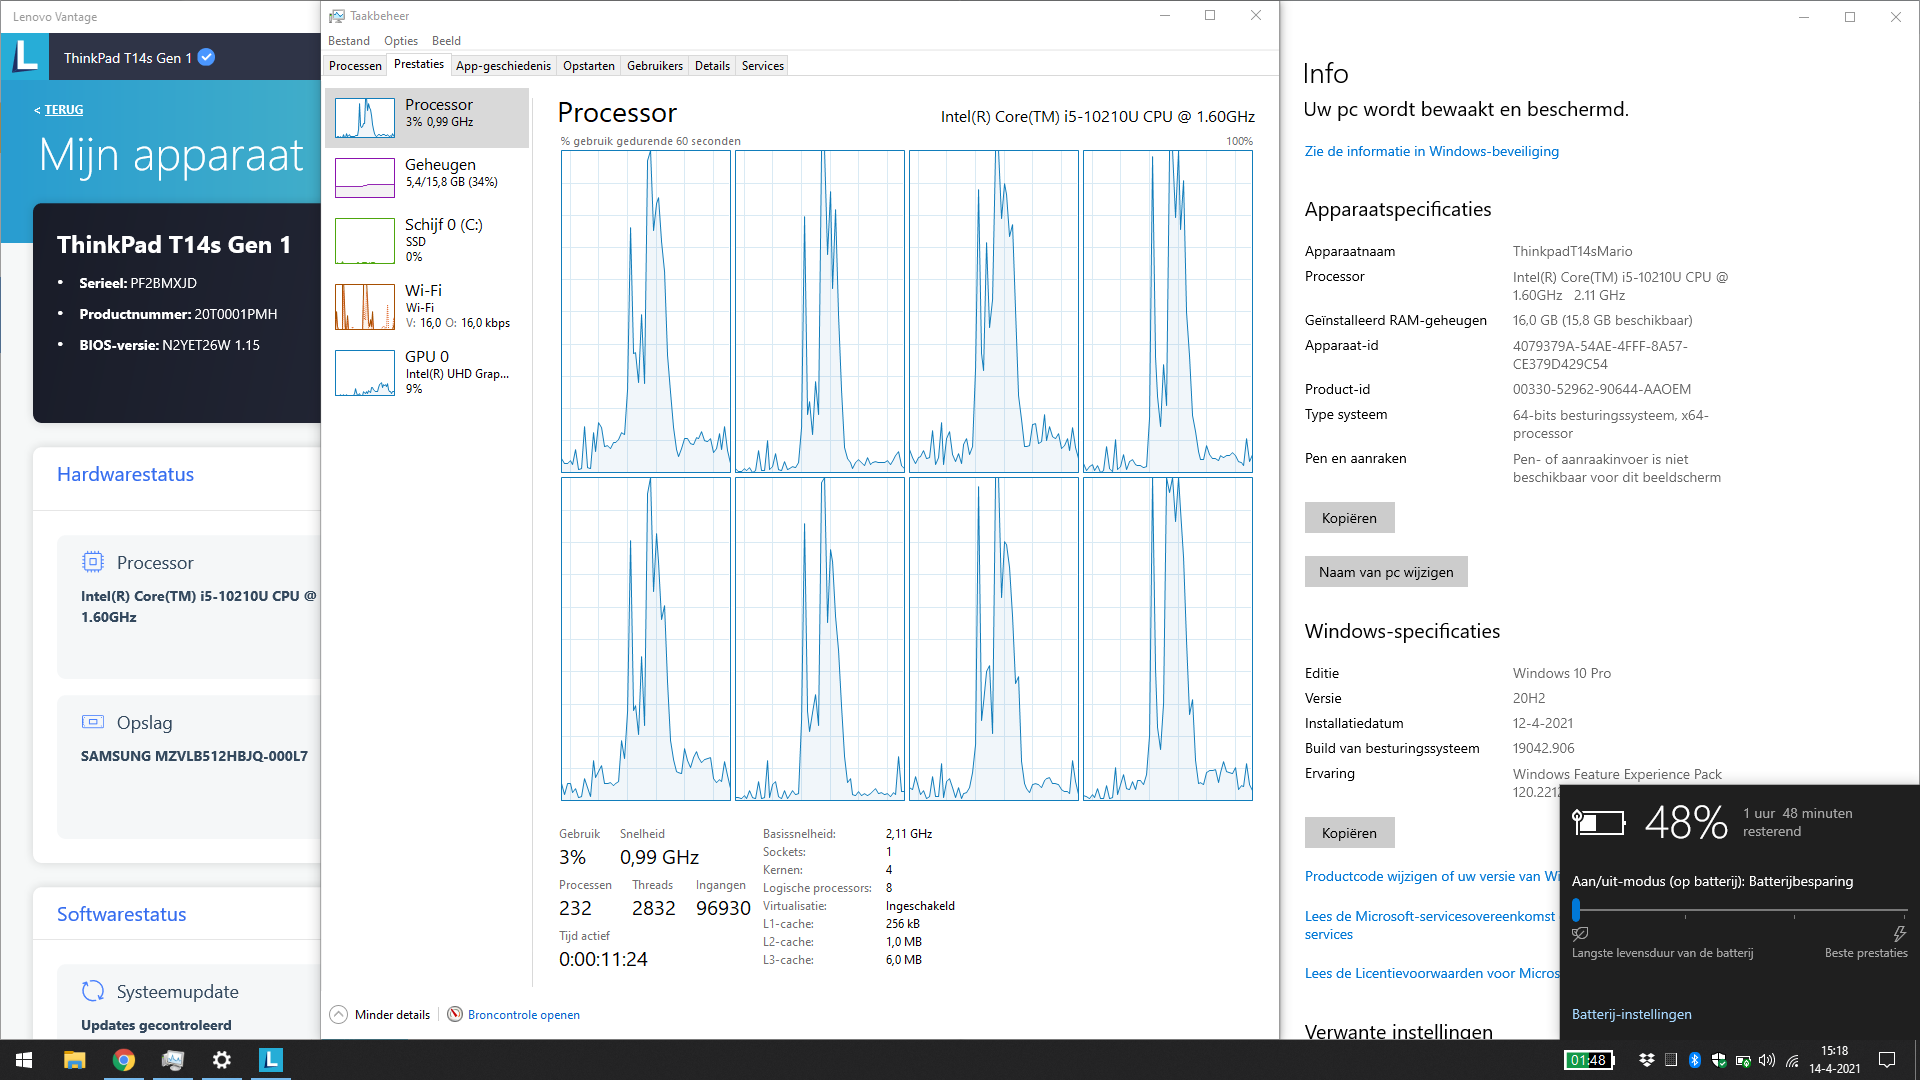Click the battery status tray icon
The width and height of the screenshot is (1920, 1080).
point(1743,1060)
